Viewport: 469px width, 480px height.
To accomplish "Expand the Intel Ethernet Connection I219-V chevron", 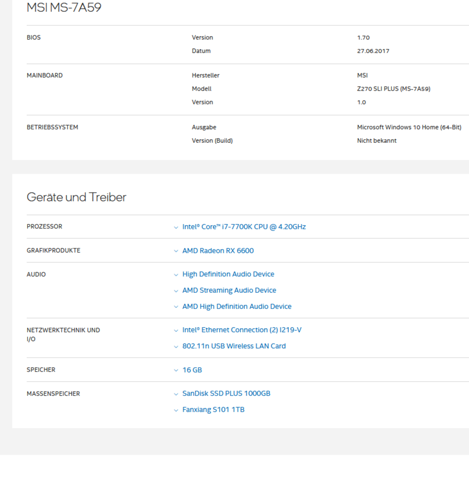I will (x=176, y=330).
